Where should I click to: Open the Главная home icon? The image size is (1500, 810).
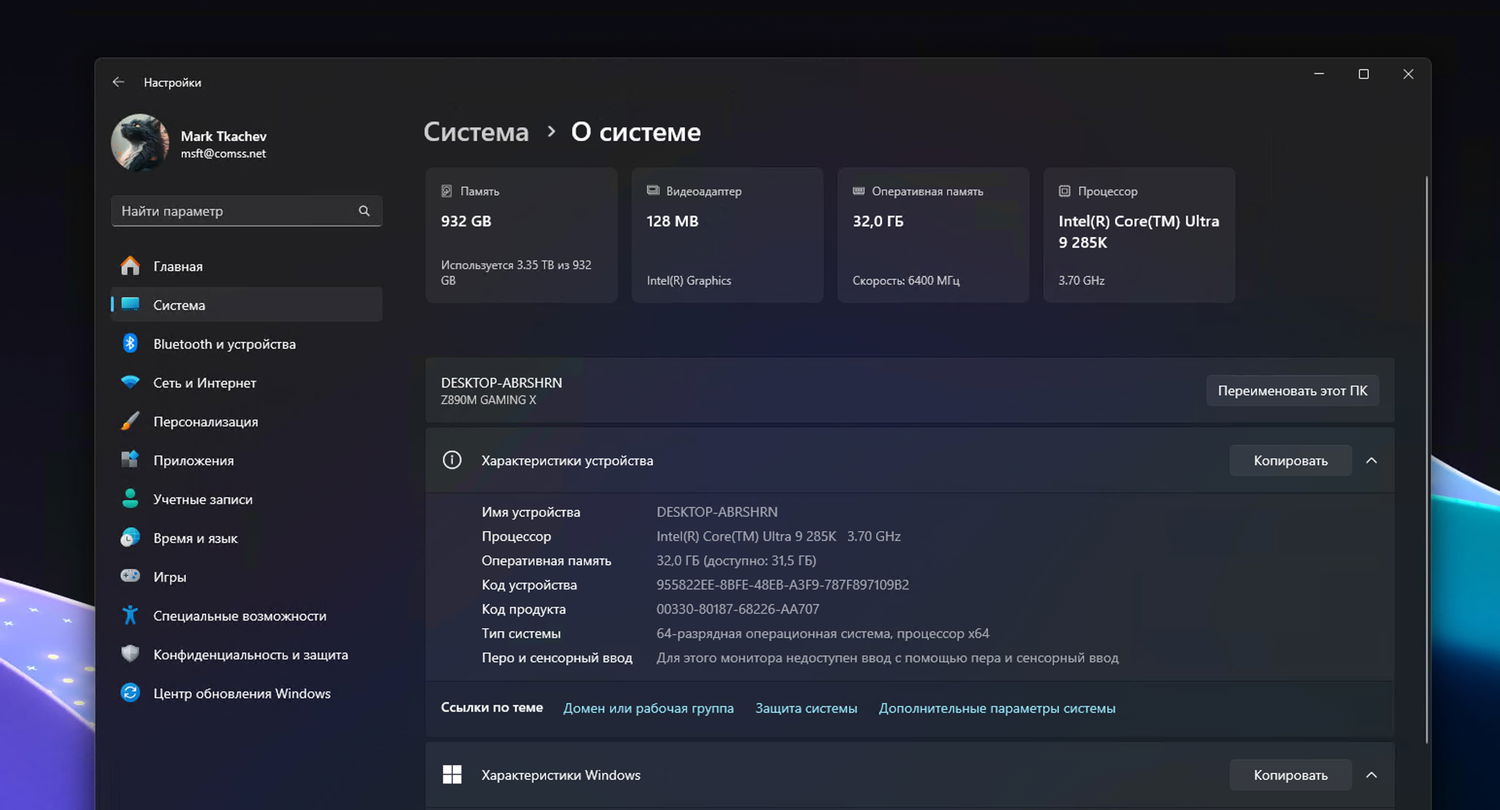click(x=130, y=266)
